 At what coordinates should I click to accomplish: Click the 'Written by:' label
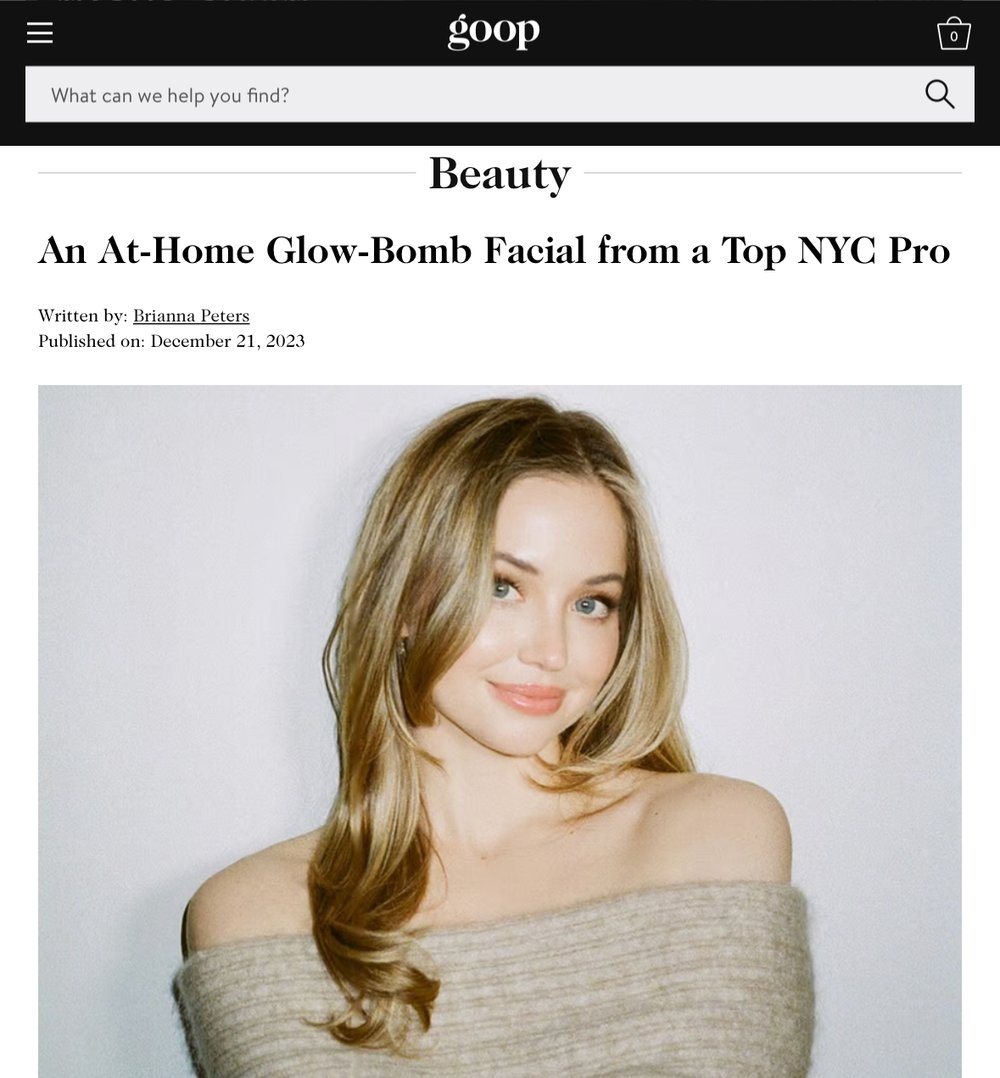tap(82, 316)
